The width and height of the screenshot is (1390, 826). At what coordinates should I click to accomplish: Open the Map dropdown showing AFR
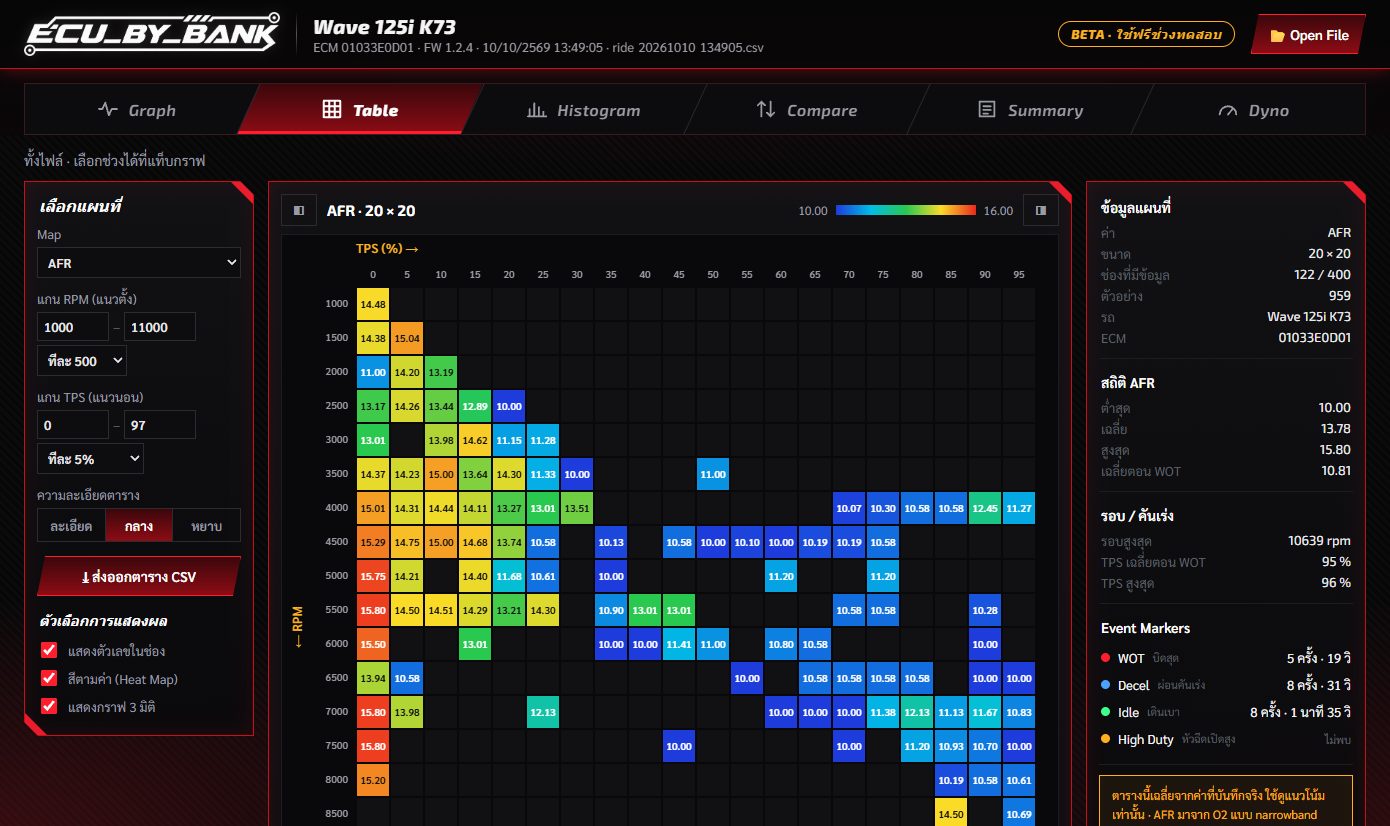[x=139, y=263]
